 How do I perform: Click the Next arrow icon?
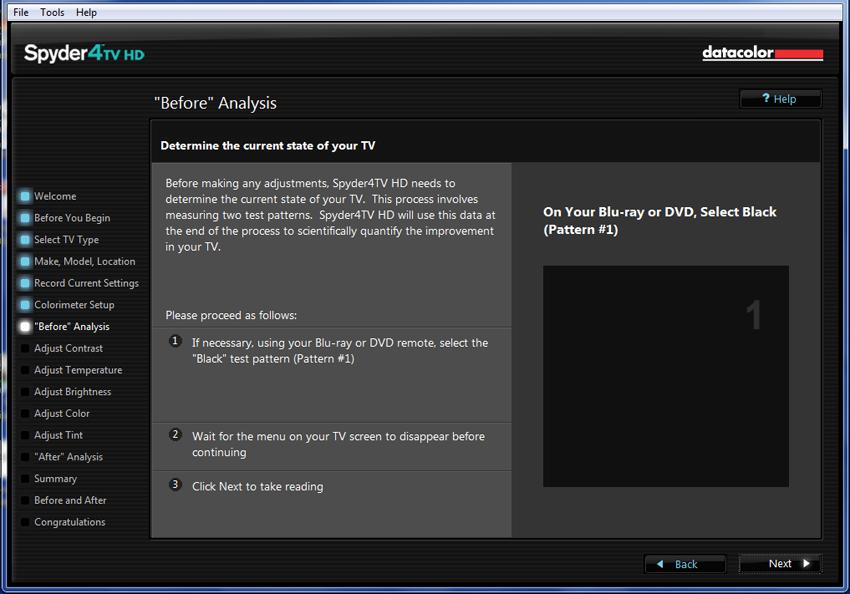(807, 563)
